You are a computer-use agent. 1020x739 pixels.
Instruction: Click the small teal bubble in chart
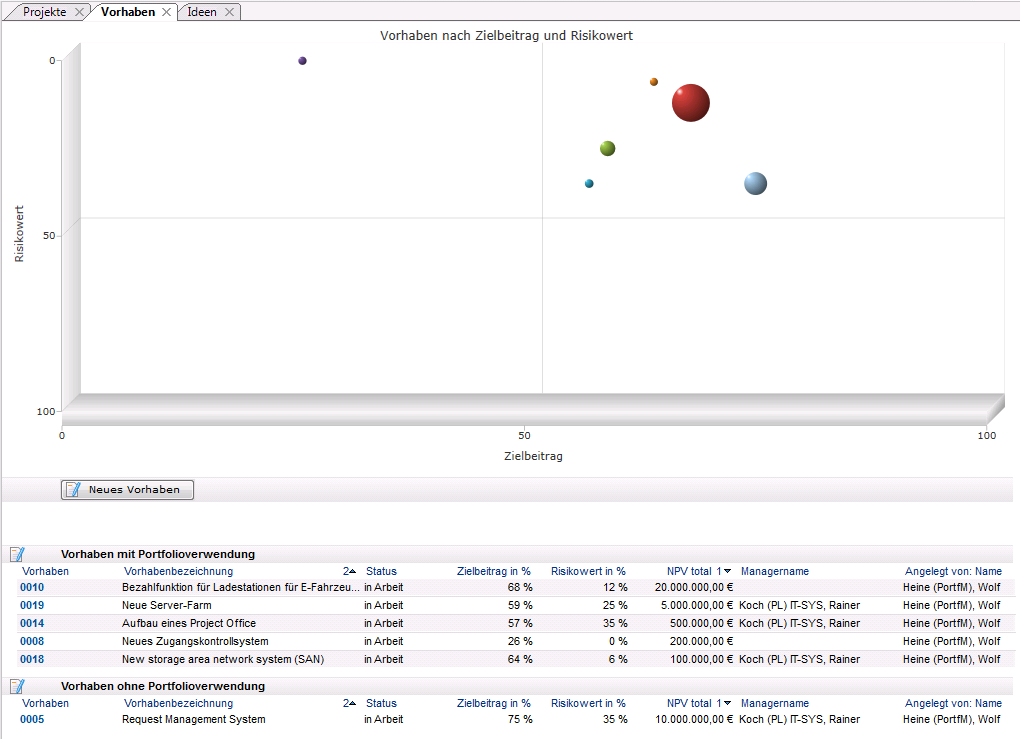589,183
